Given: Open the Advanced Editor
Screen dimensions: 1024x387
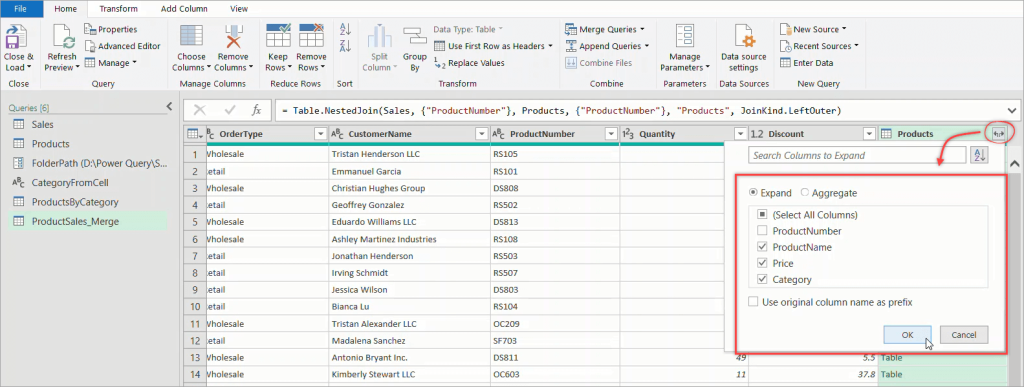Looking at the screenshot, I should [122, 46].
